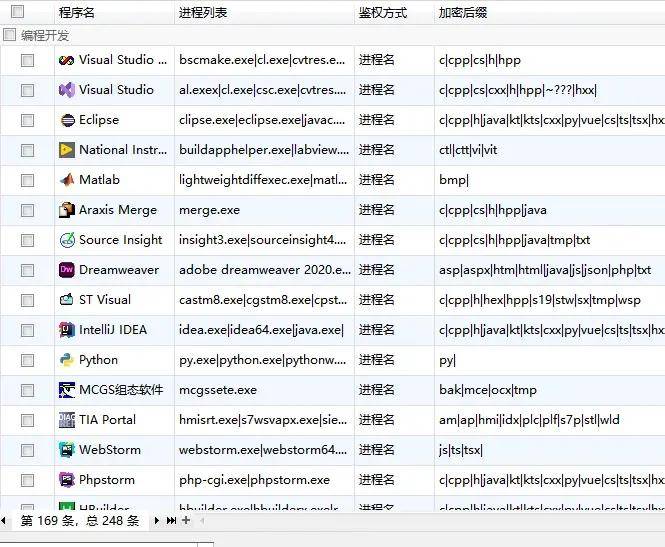The width and height of the screenshot is (665, 547).
Task: Check the Araxis Merge row checkbox
Action: 28,210
